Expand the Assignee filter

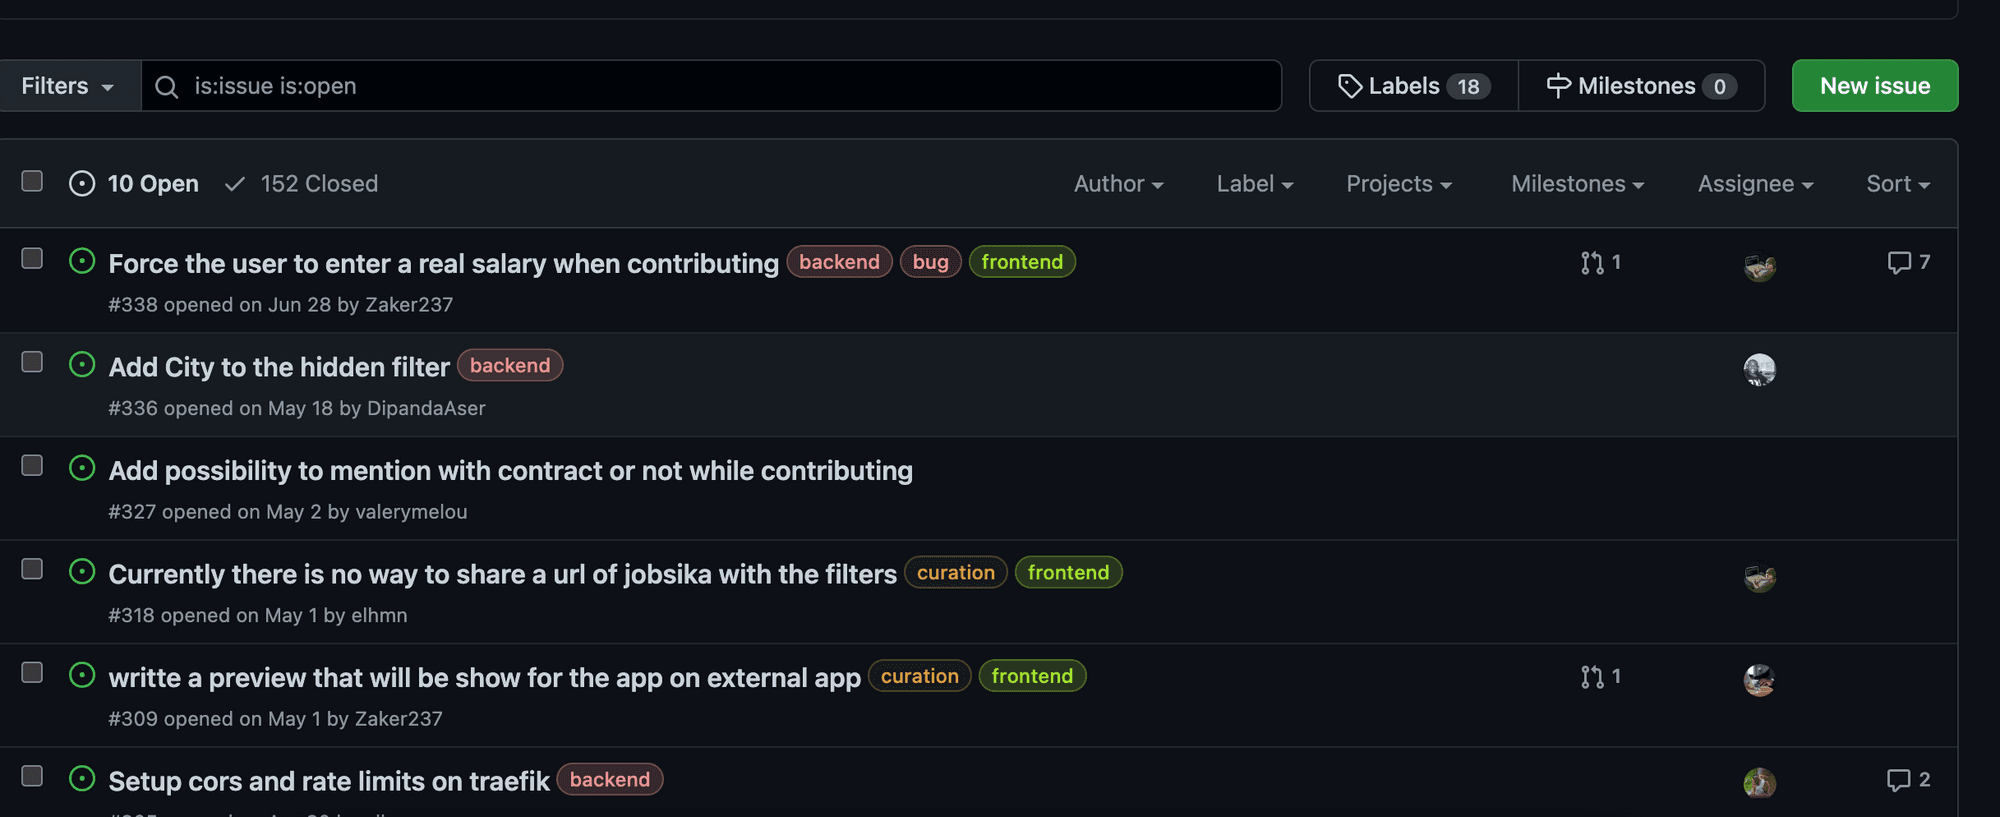[x=1756, y=184]
